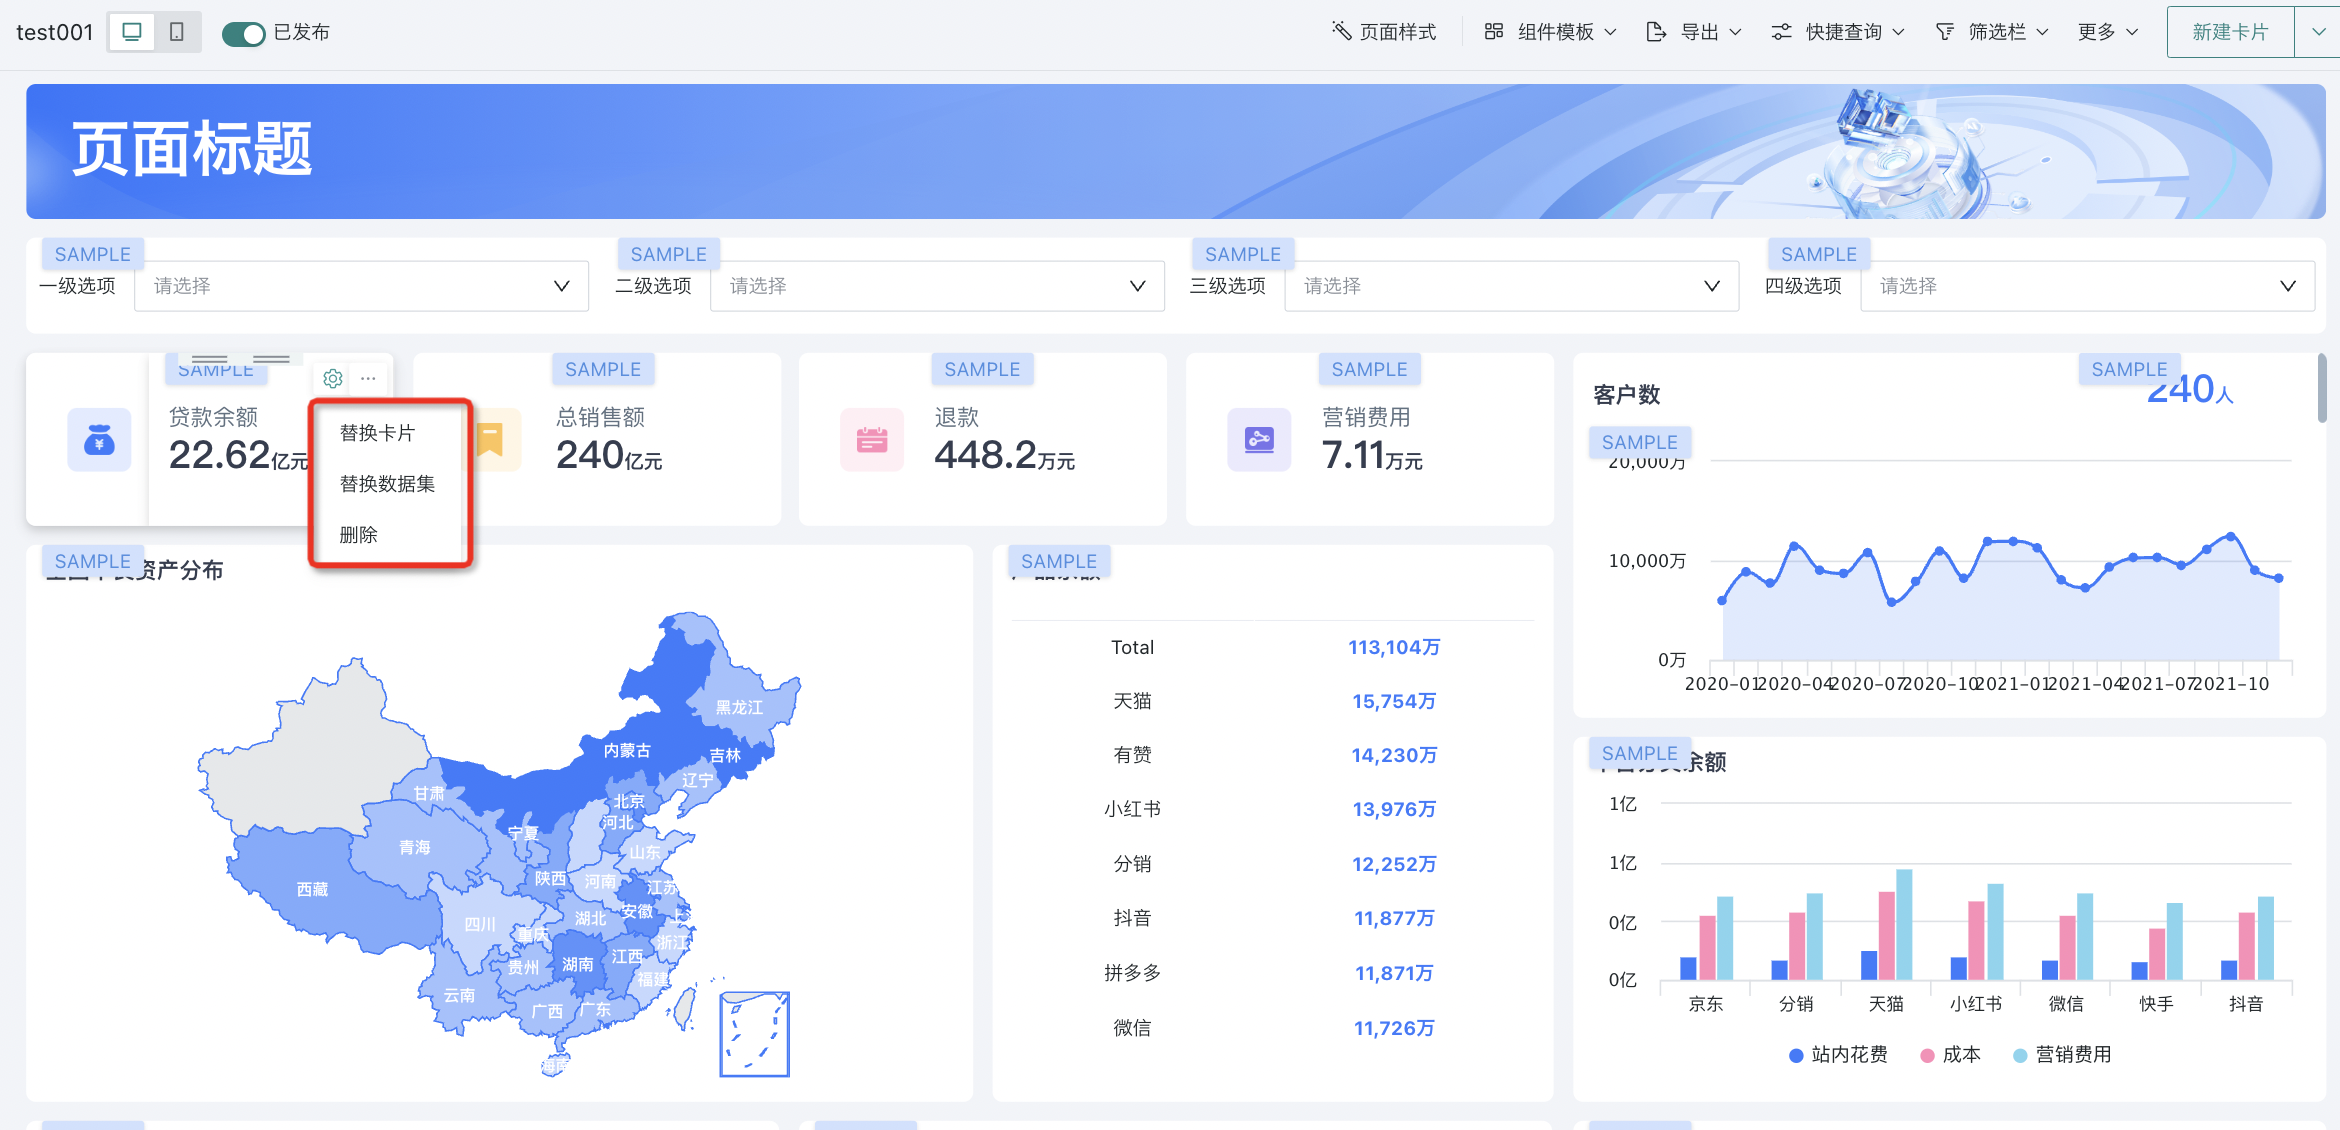Click 青海 region on the map

coord(415,847)
